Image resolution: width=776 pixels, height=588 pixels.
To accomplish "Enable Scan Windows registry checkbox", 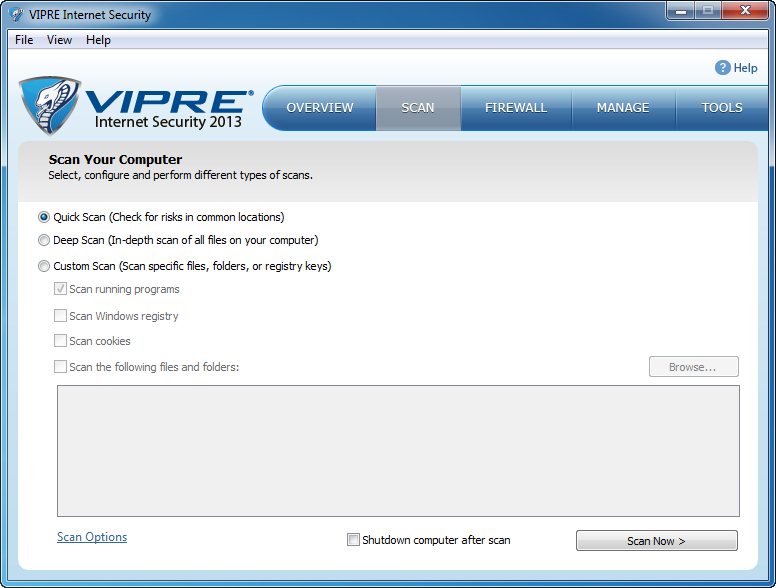I will coord(60,316).
